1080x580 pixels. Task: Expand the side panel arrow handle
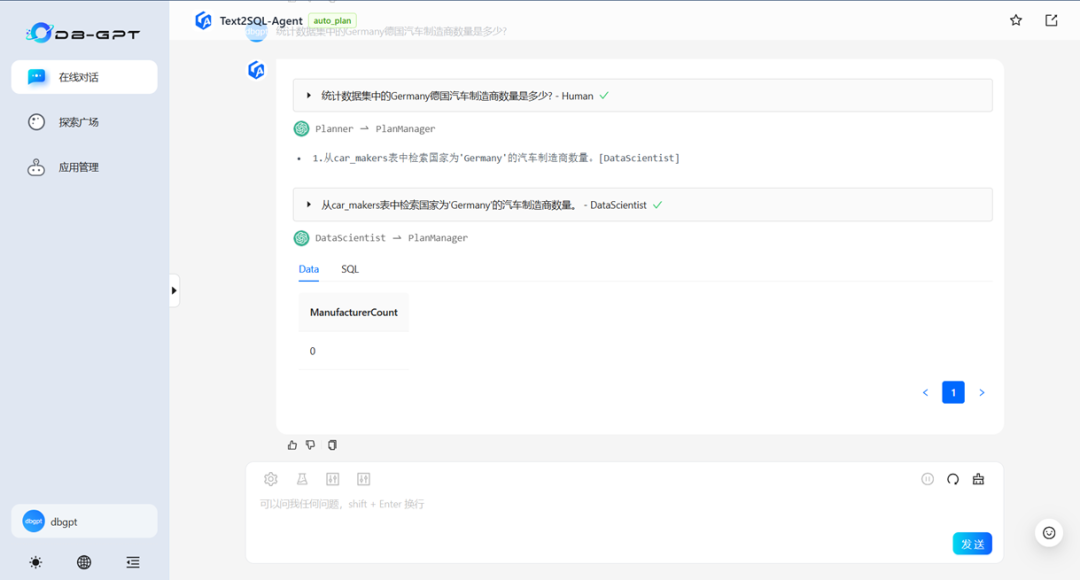tap(174, 291)
